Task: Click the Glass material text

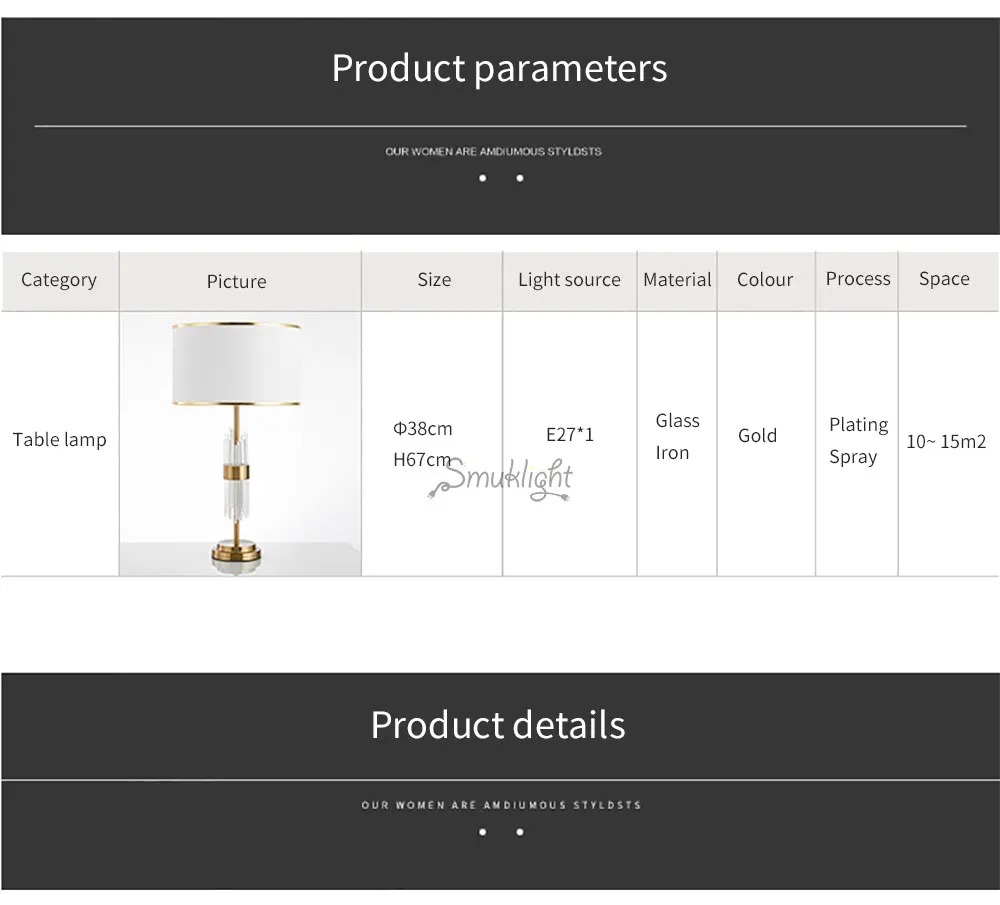Action: [677, 421]
